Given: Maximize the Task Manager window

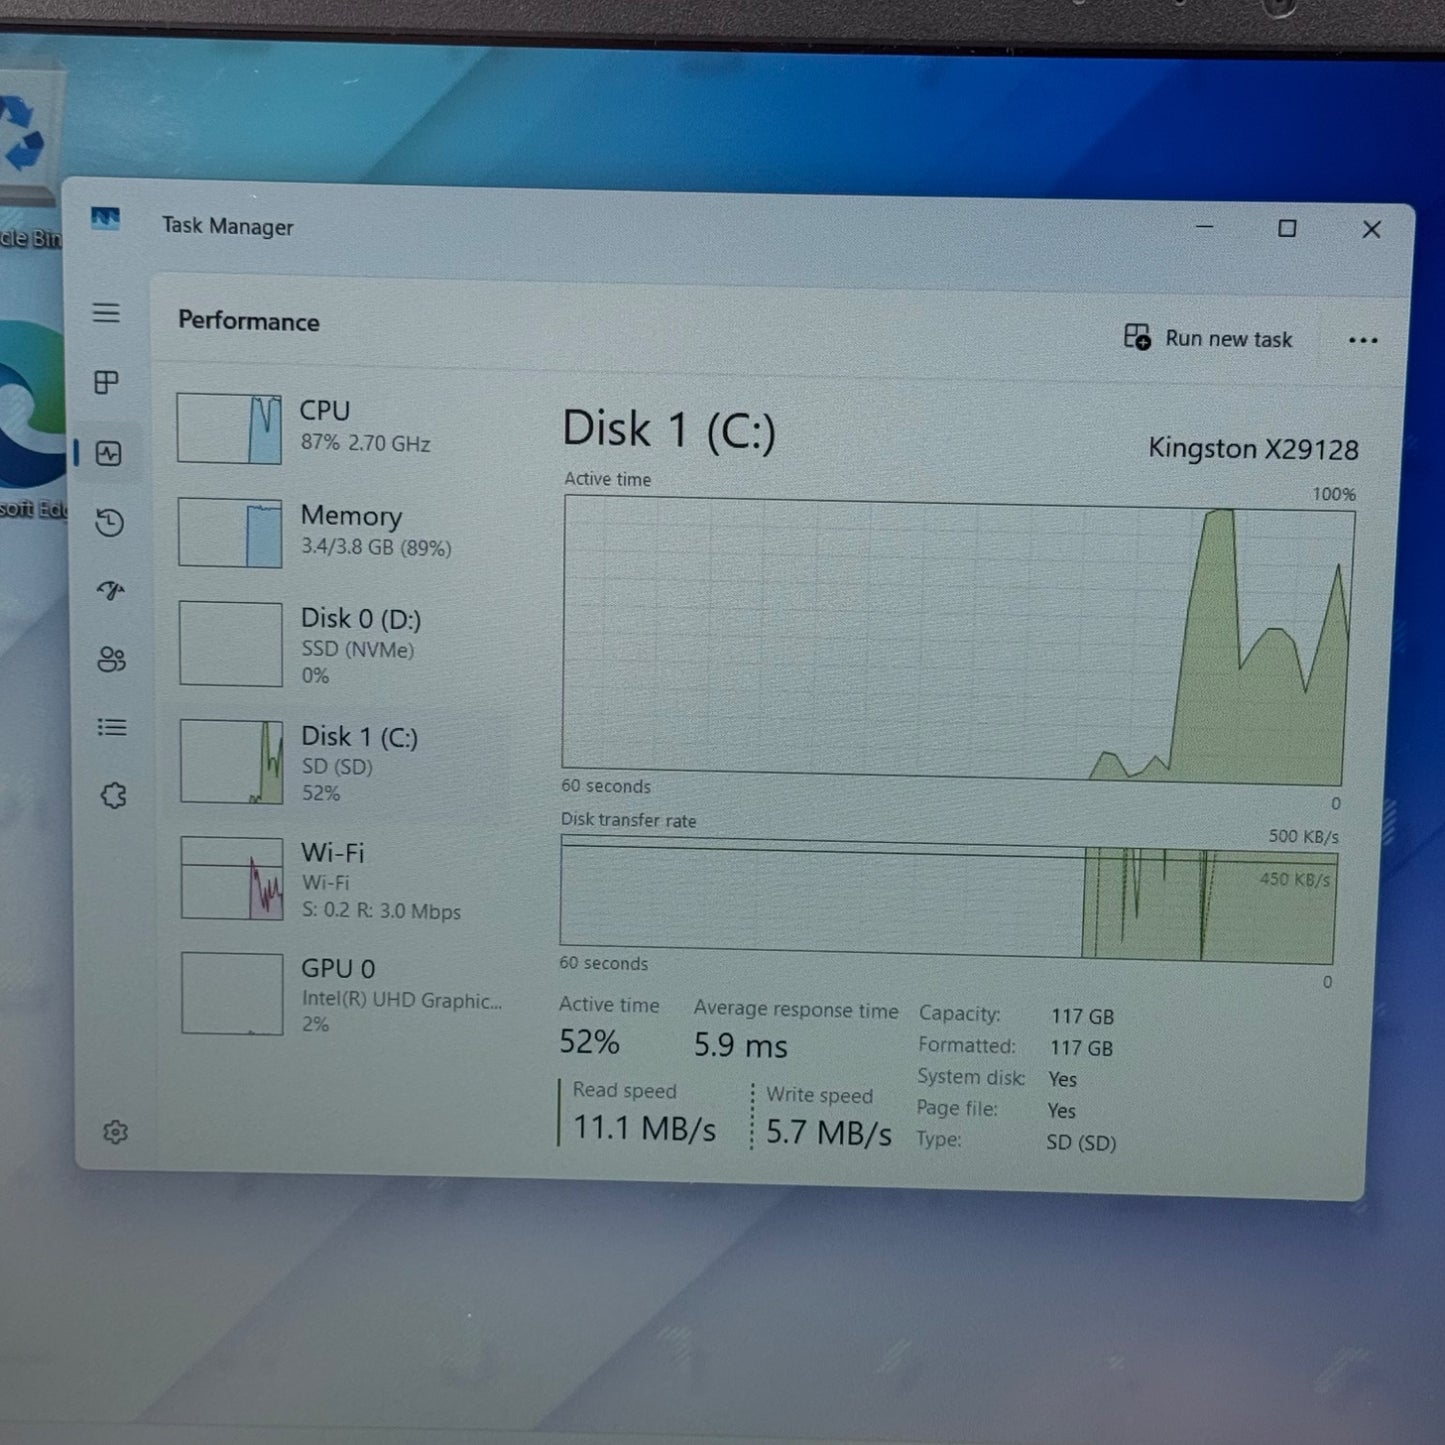Looking at the screenshot, I should click(x=1287, y=229).
